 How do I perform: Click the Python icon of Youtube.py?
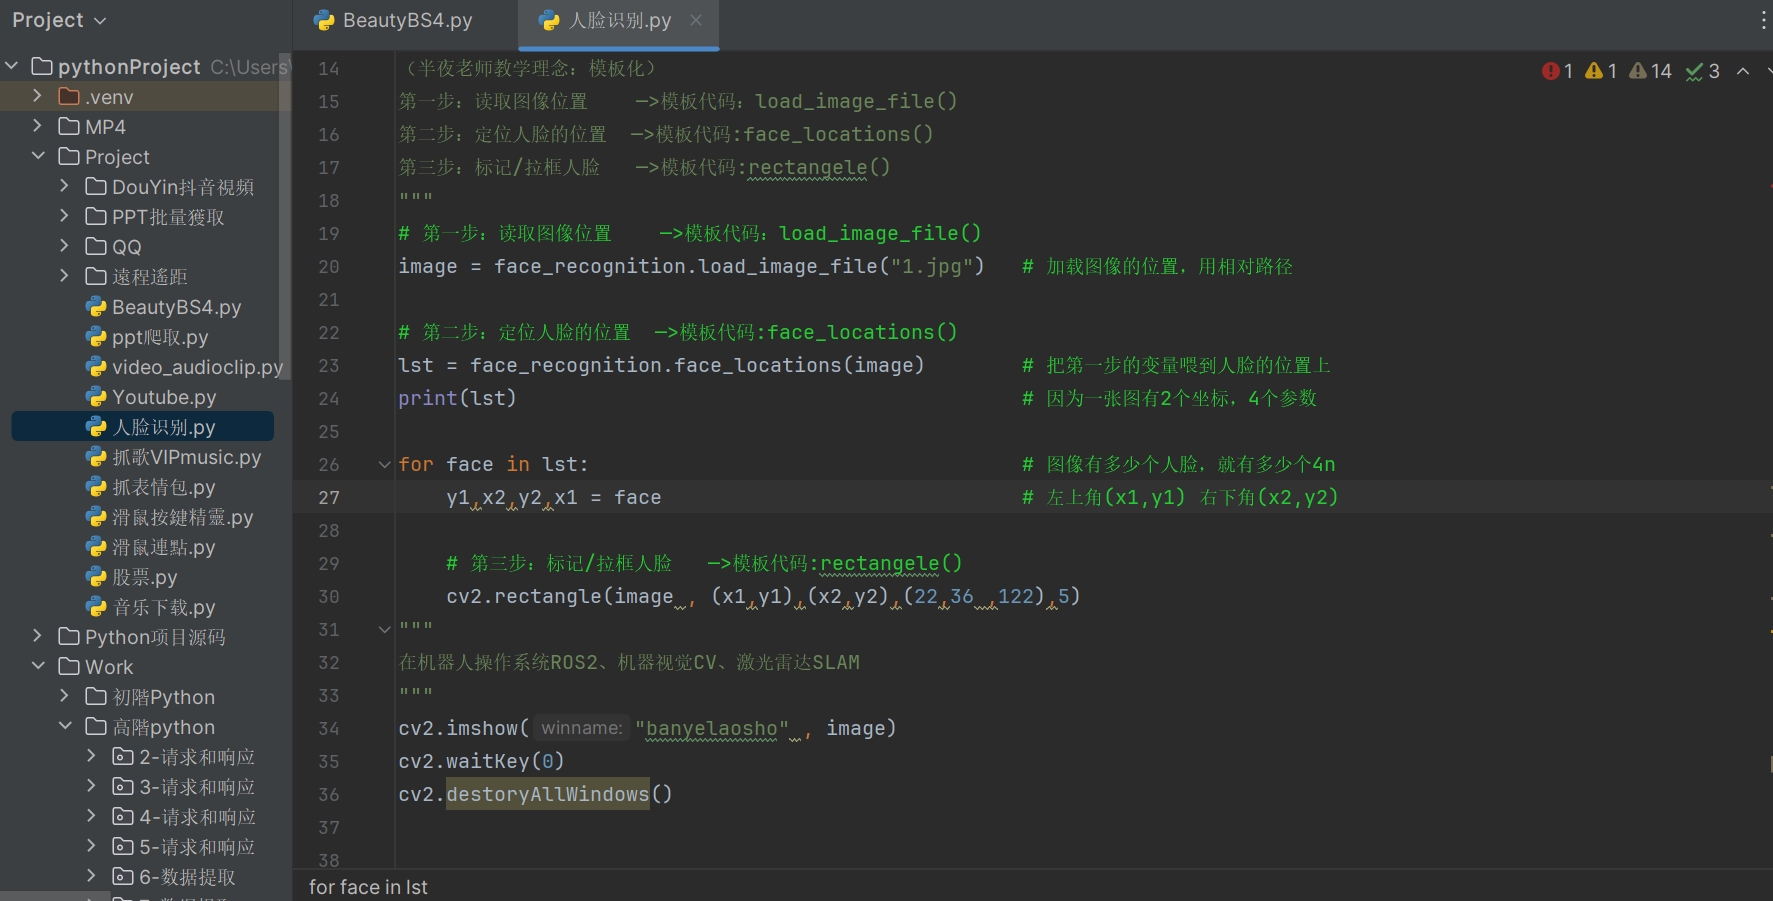(96, 397)
